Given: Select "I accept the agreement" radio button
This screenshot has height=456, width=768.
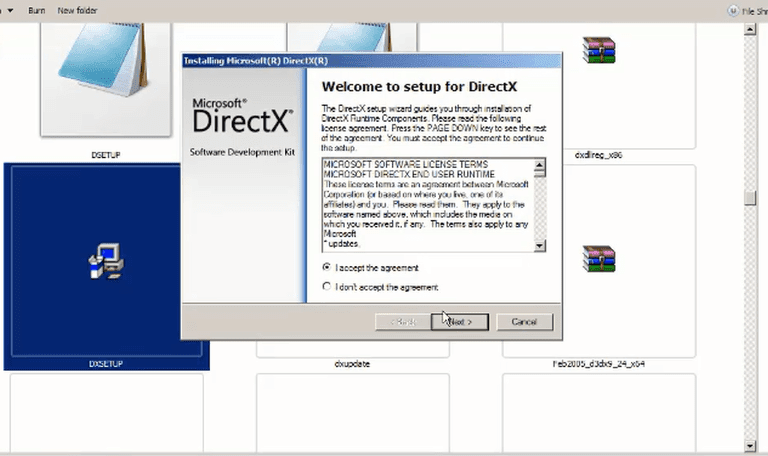Looking at the screenshot, I should coord(327,267).
